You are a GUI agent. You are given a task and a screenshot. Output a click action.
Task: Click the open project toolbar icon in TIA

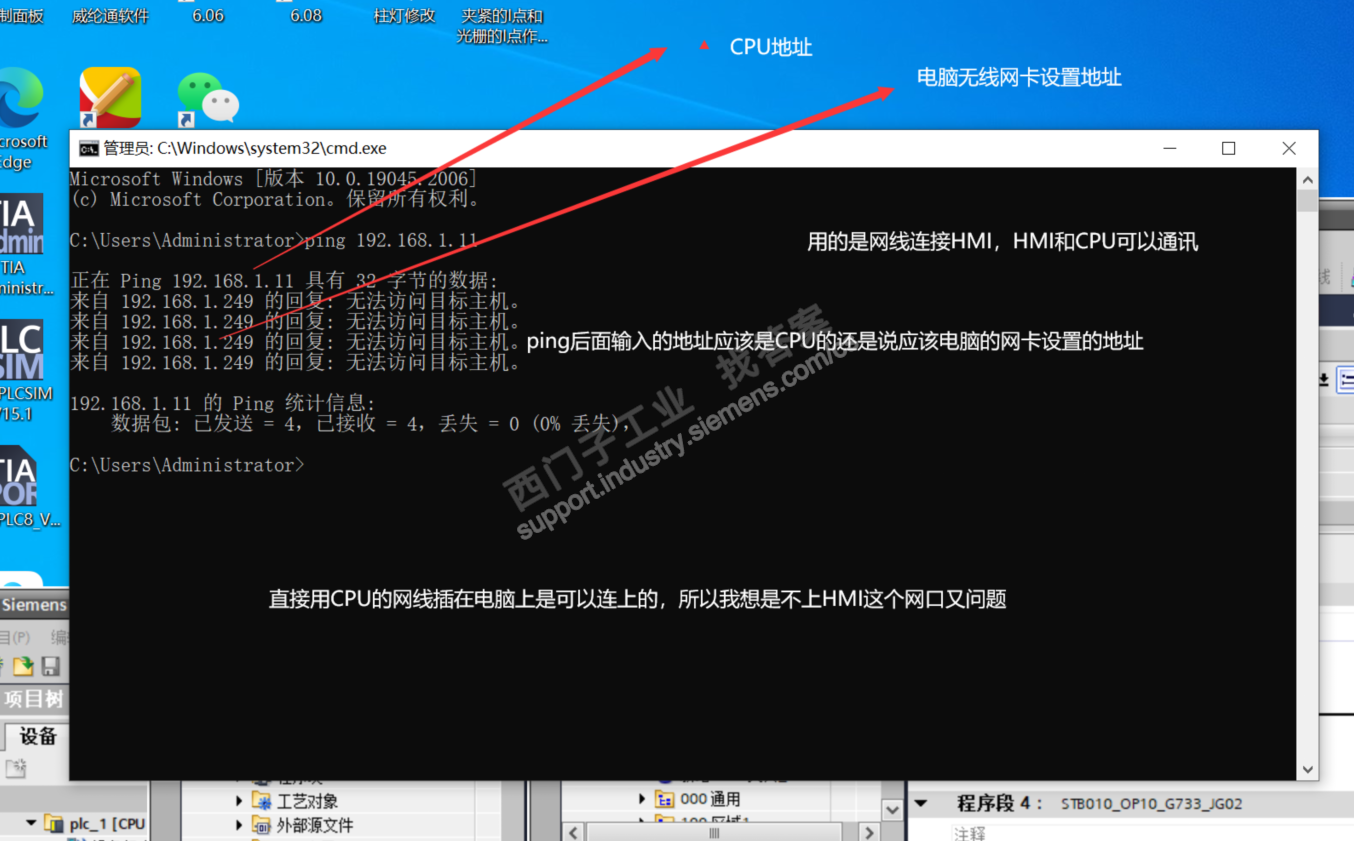[23, 666]
